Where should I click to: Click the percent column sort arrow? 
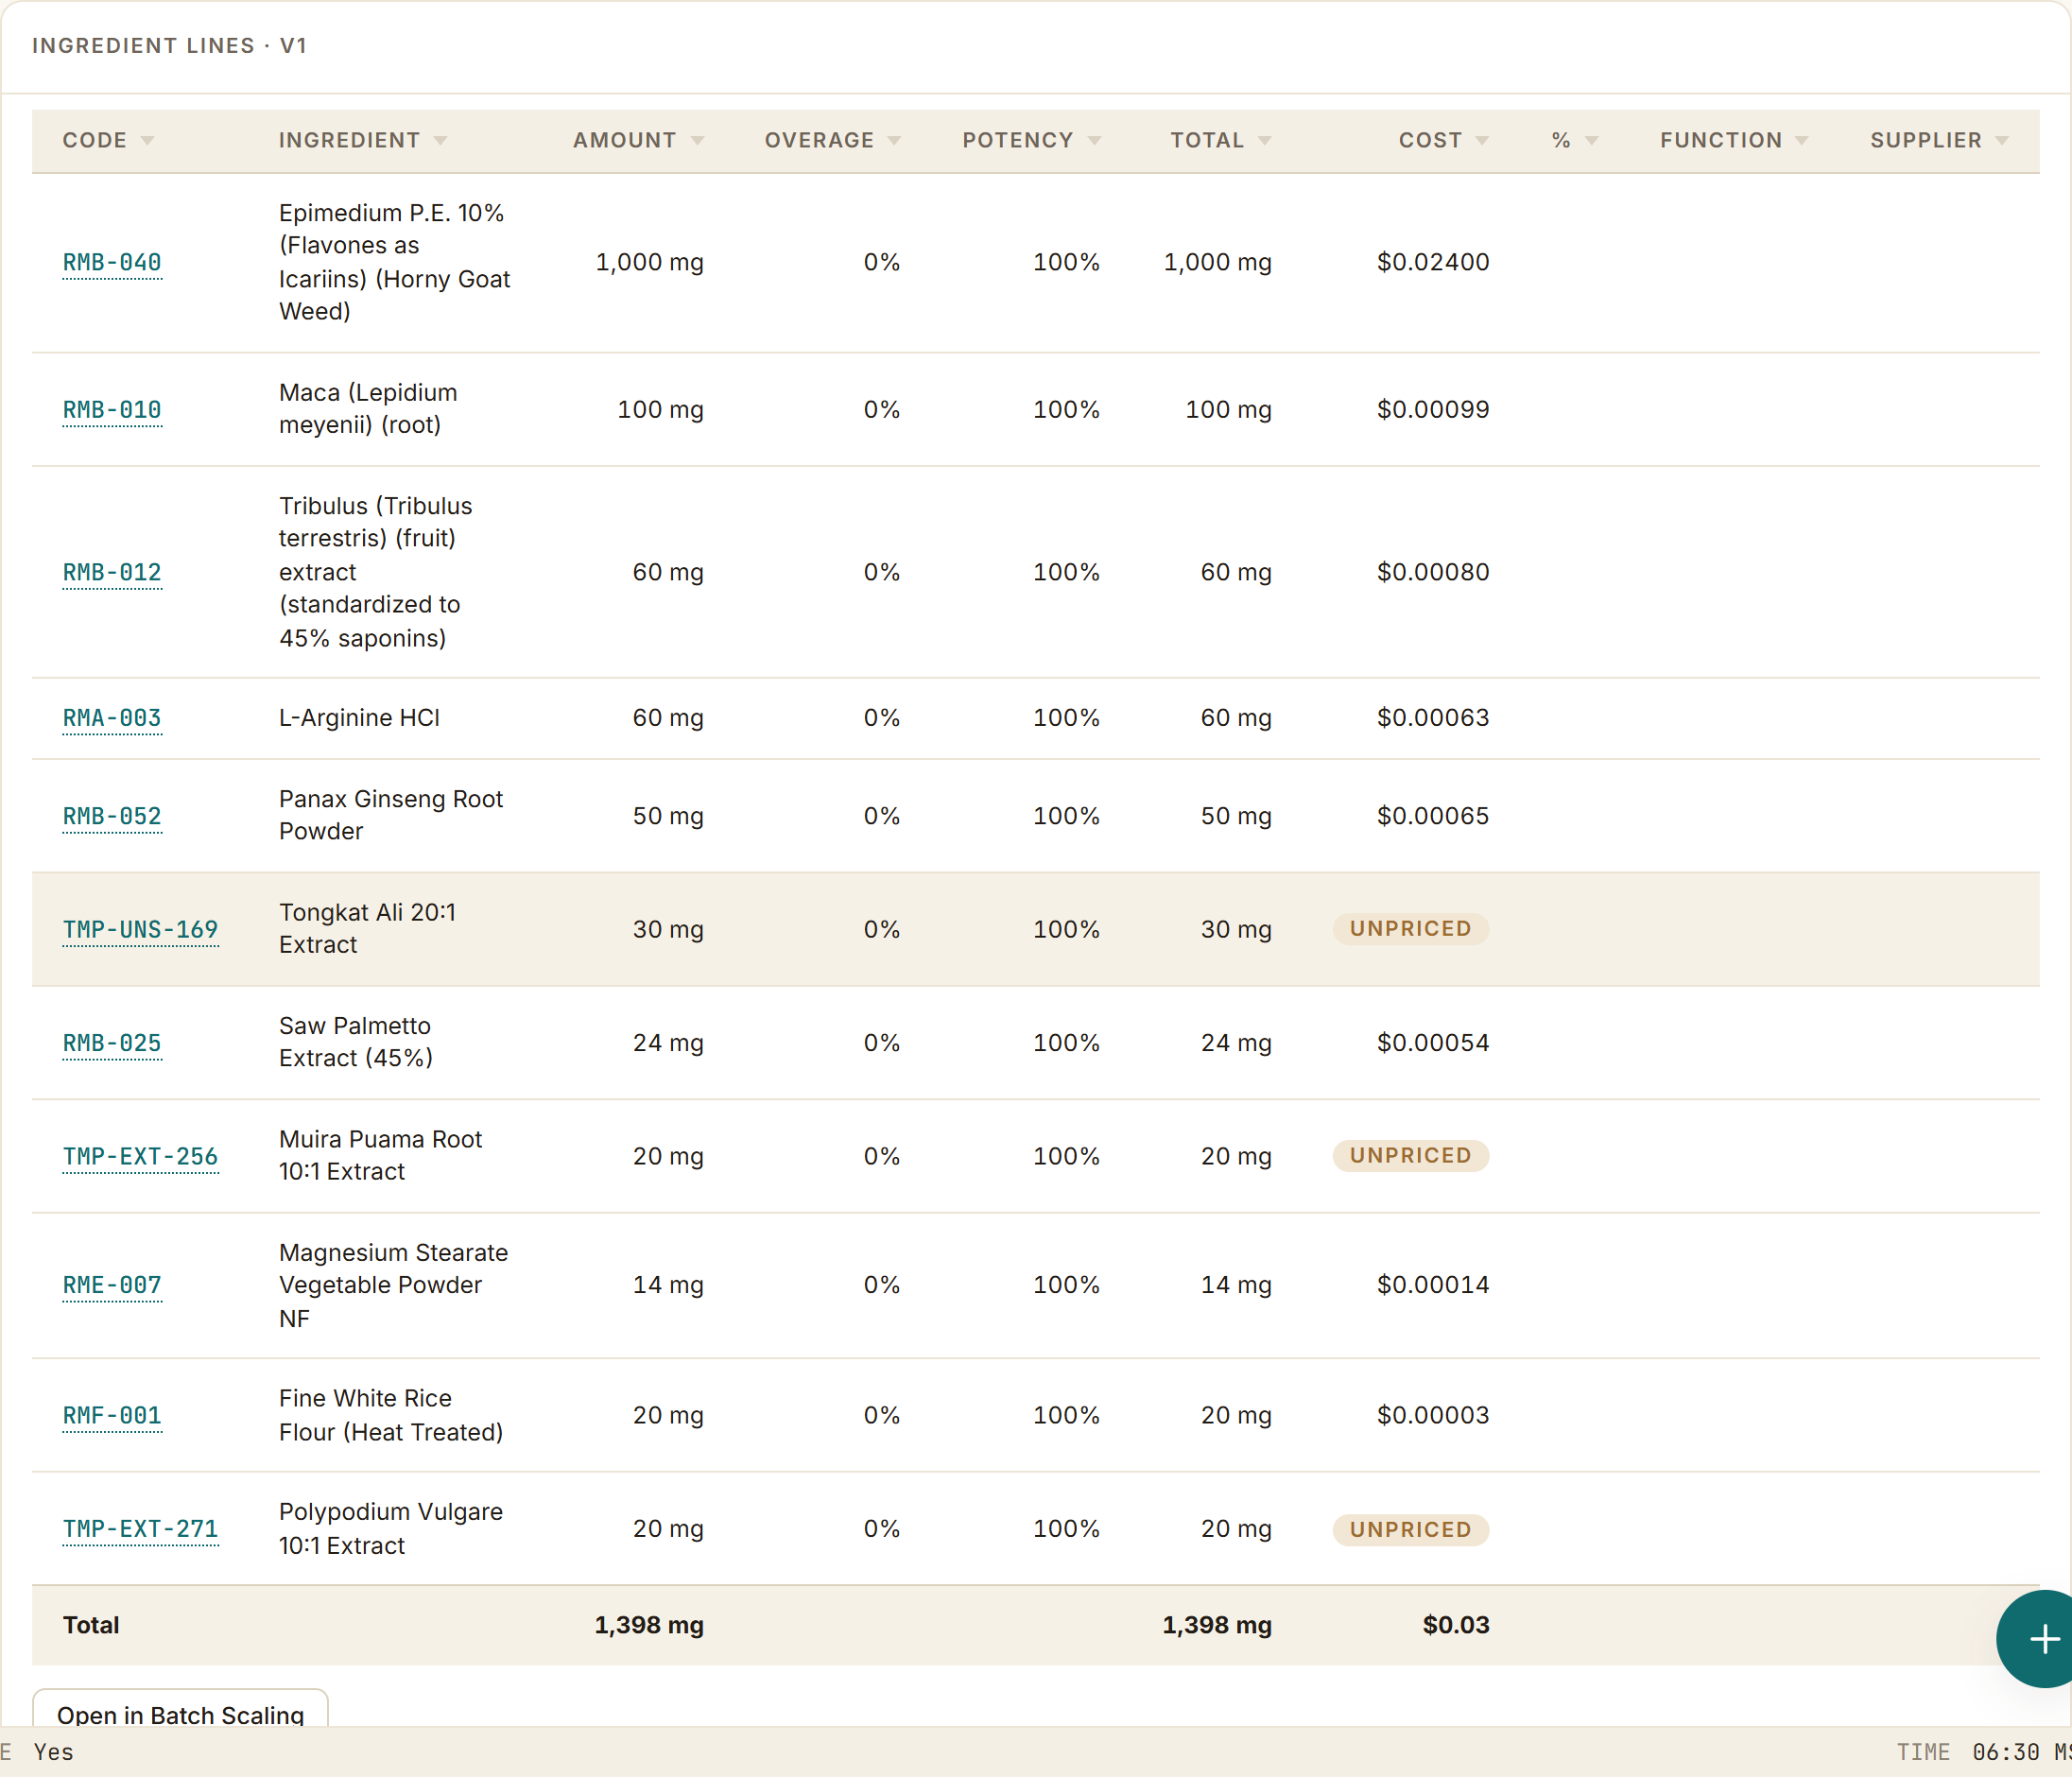click(1591, 141)
